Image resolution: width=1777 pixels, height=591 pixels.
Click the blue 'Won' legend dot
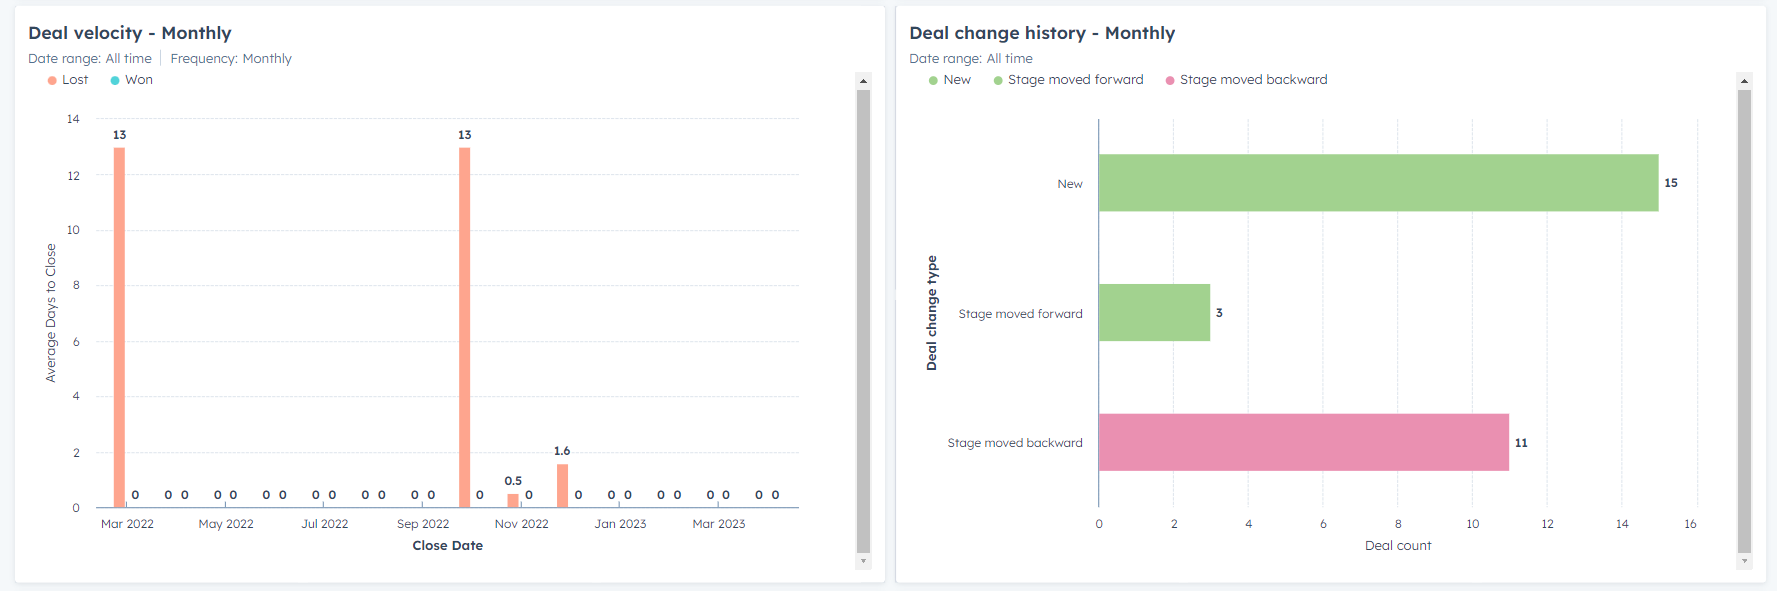[x=116, y=79]
